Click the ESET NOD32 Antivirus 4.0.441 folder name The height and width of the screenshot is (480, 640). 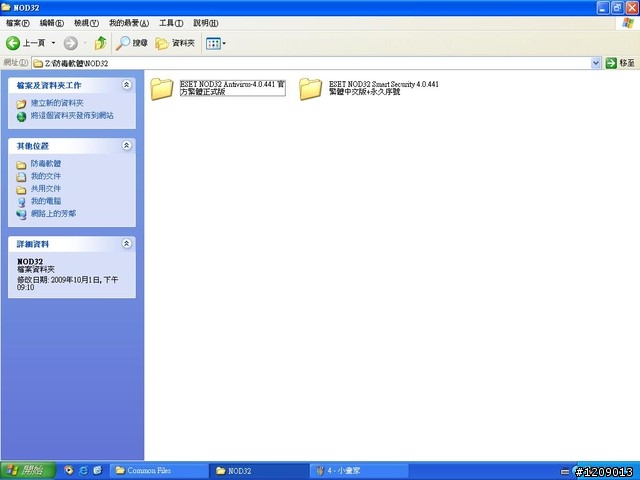232,88
